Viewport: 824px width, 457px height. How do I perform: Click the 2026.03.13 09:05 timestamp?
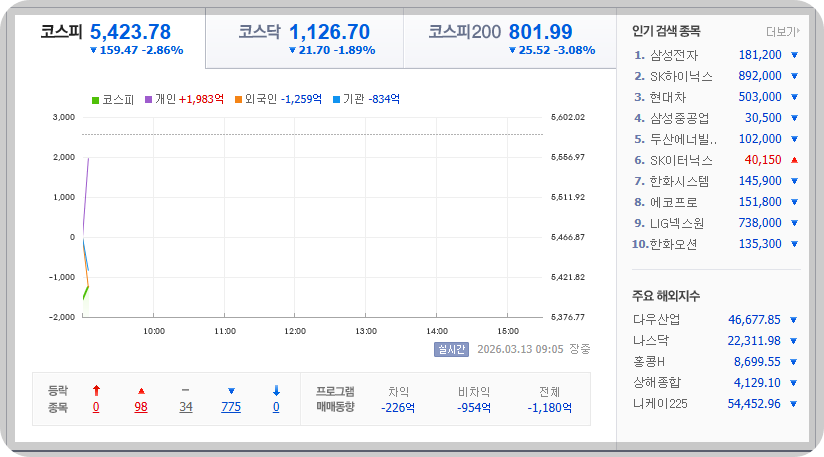click(520, 349)
